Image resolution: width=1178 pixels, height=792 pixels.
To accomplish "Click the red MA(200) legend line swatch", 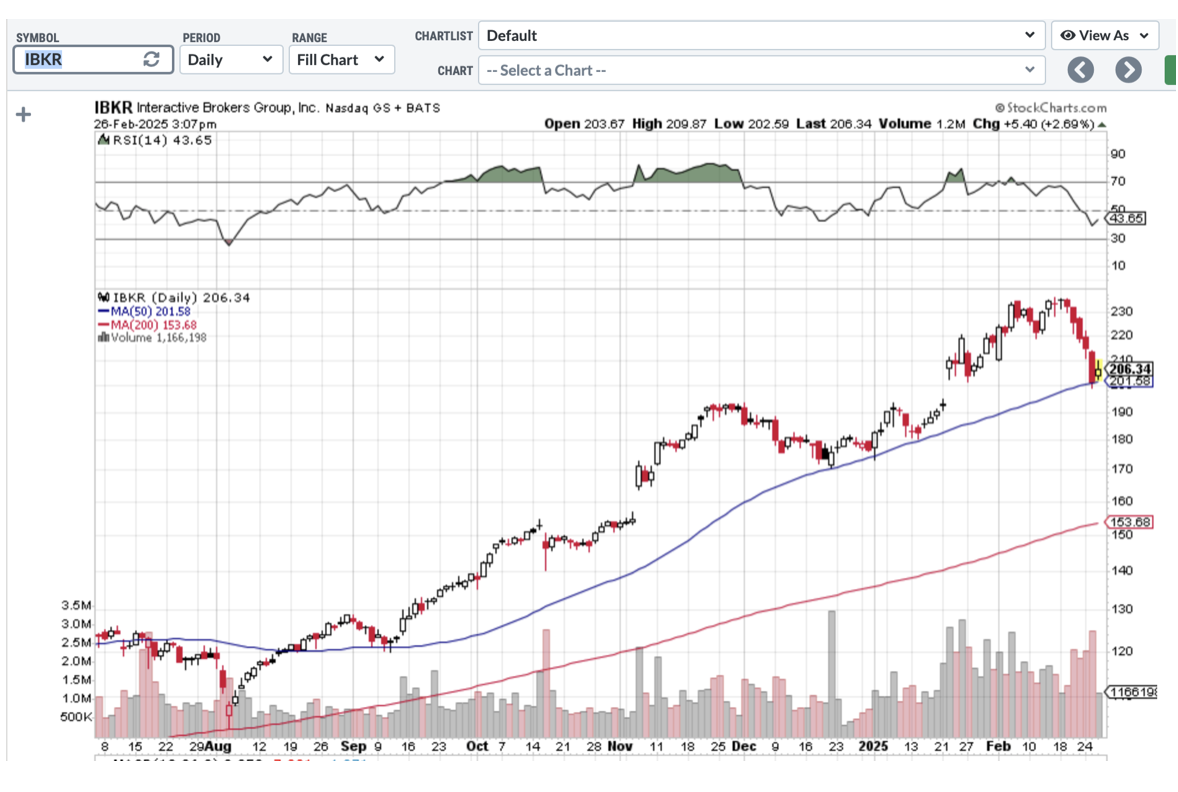I will (x=104, y=324).
